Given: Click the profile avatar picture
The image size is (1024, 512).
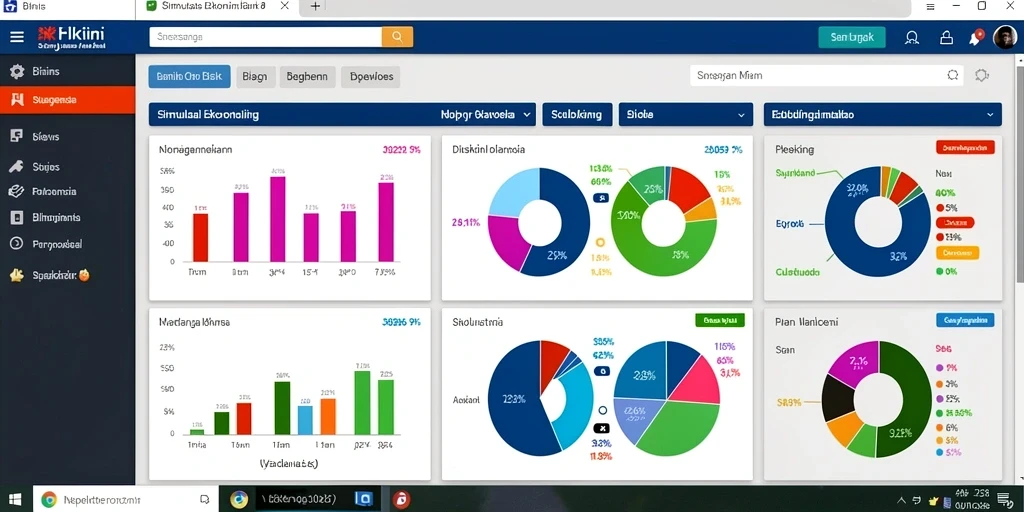Looking at the screenshot, I should (1004, 37).
